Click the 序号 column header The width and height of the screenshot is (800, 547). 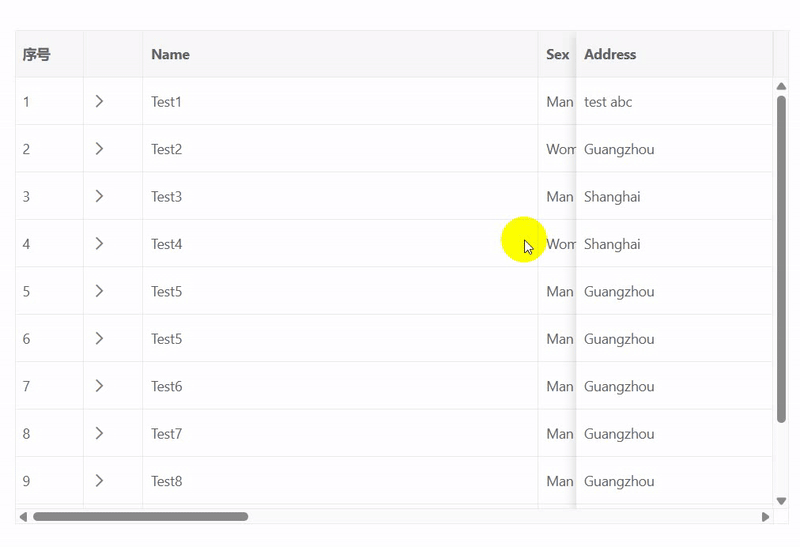pos(37,55)
